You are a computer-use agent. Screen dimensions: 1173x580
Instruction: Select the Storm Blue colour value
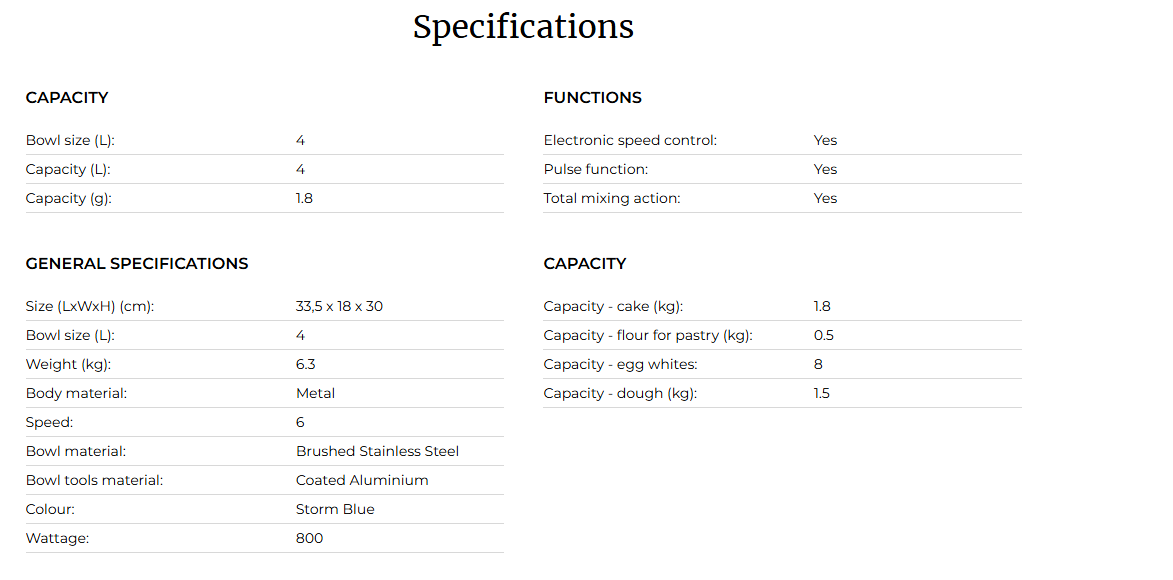(x=336, y=510)
